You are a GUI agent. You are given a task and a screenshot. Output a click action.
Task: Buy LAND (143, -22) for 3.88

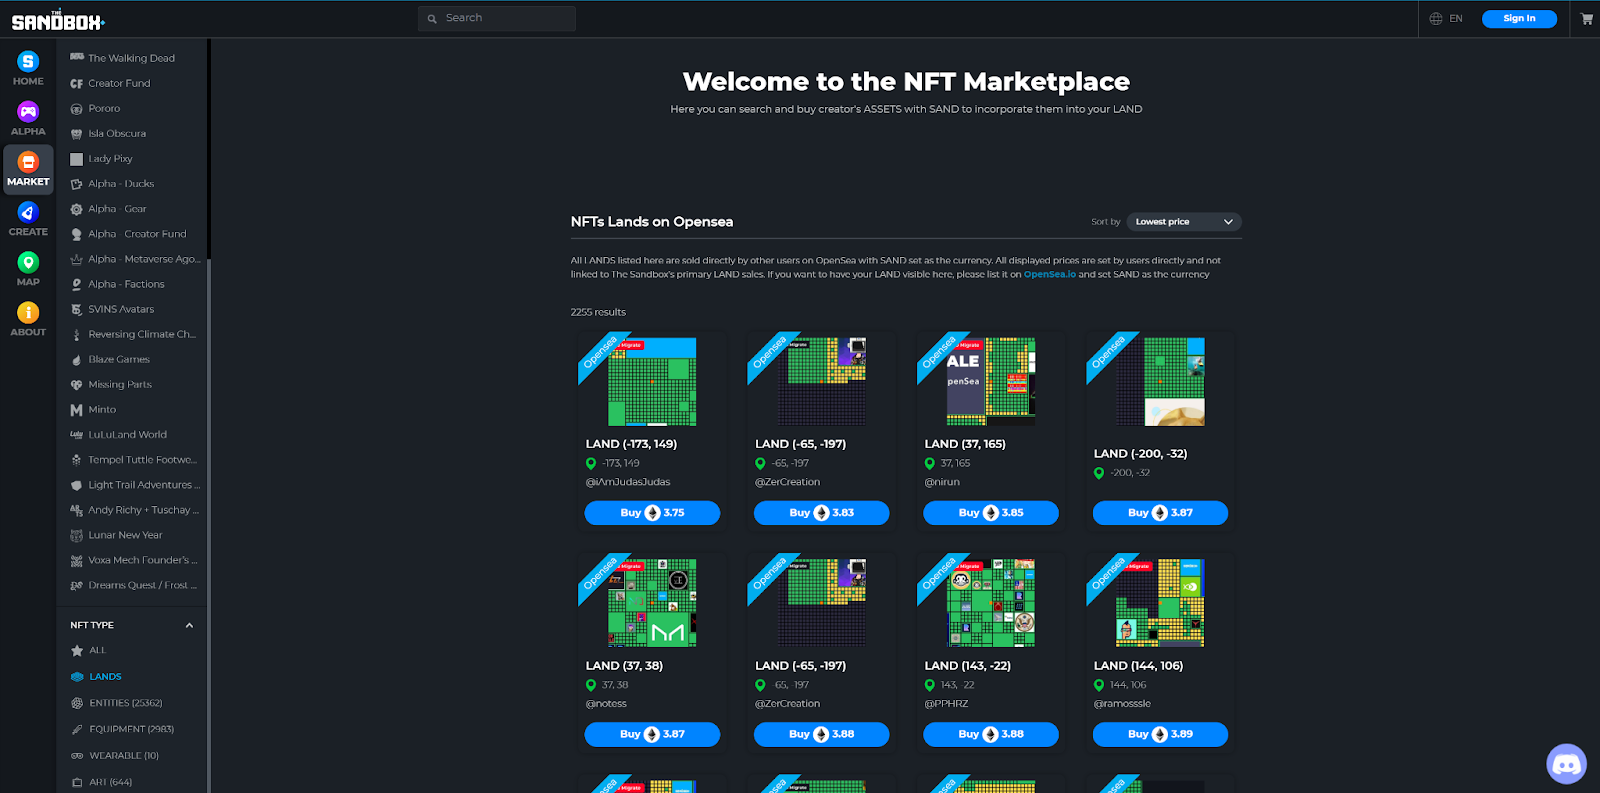(x=991, y=734)
